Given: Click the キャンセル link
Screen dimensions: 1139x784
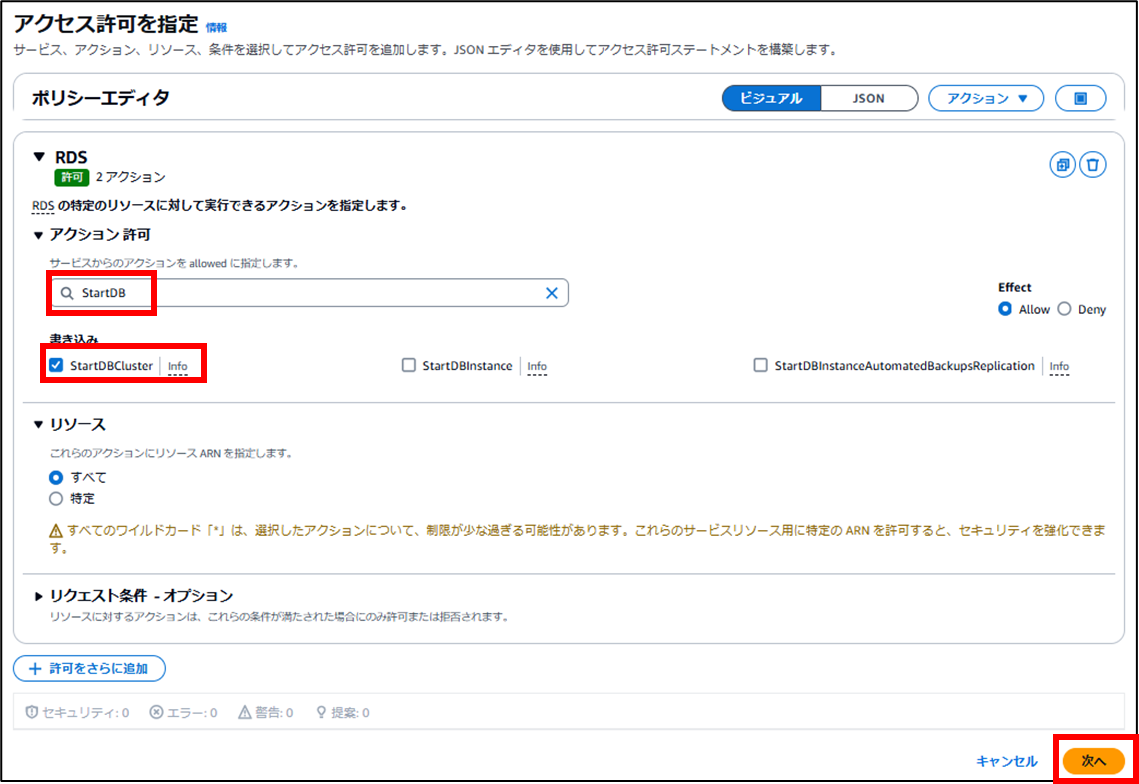Looking at the screenshot, I should click(1007, 761).
